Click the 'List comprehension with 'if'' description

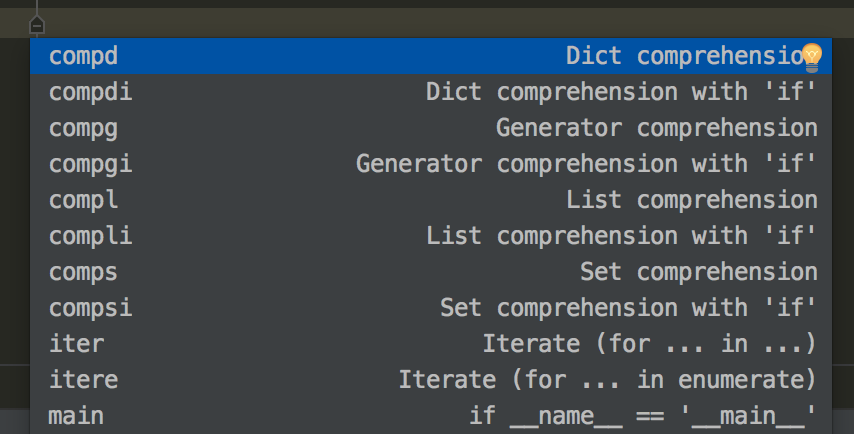tap(621, 235)
